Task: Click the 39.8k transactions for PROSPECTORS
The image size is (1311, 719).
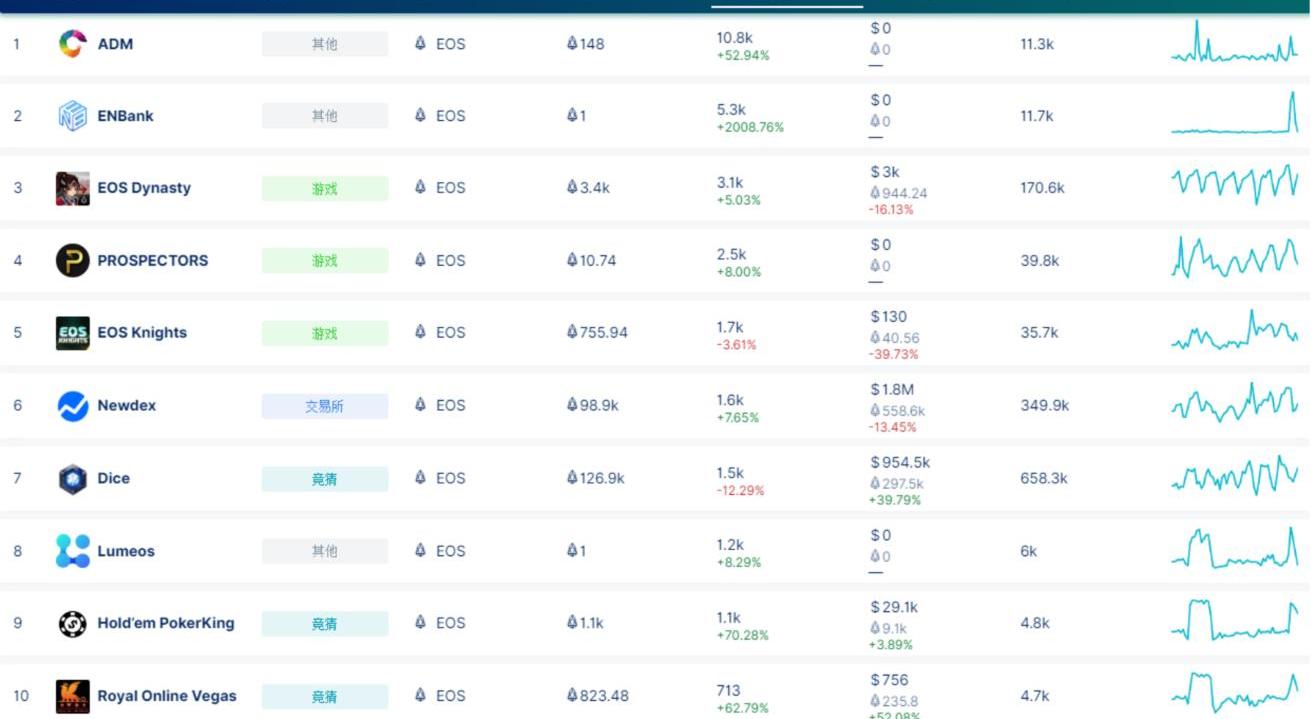Action: tap(1040, 260)
